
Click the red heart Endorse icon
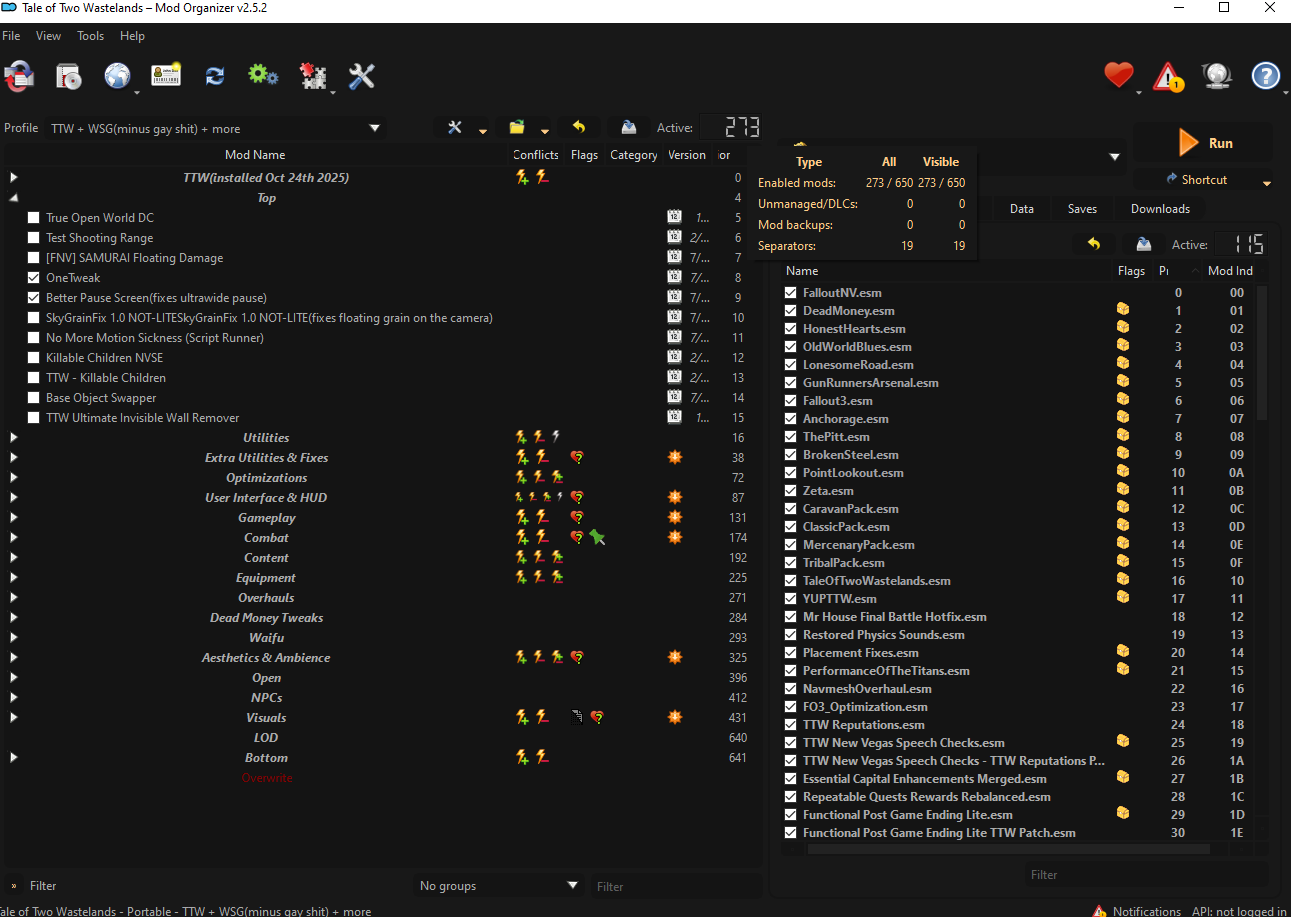(x=1118, y=76)
